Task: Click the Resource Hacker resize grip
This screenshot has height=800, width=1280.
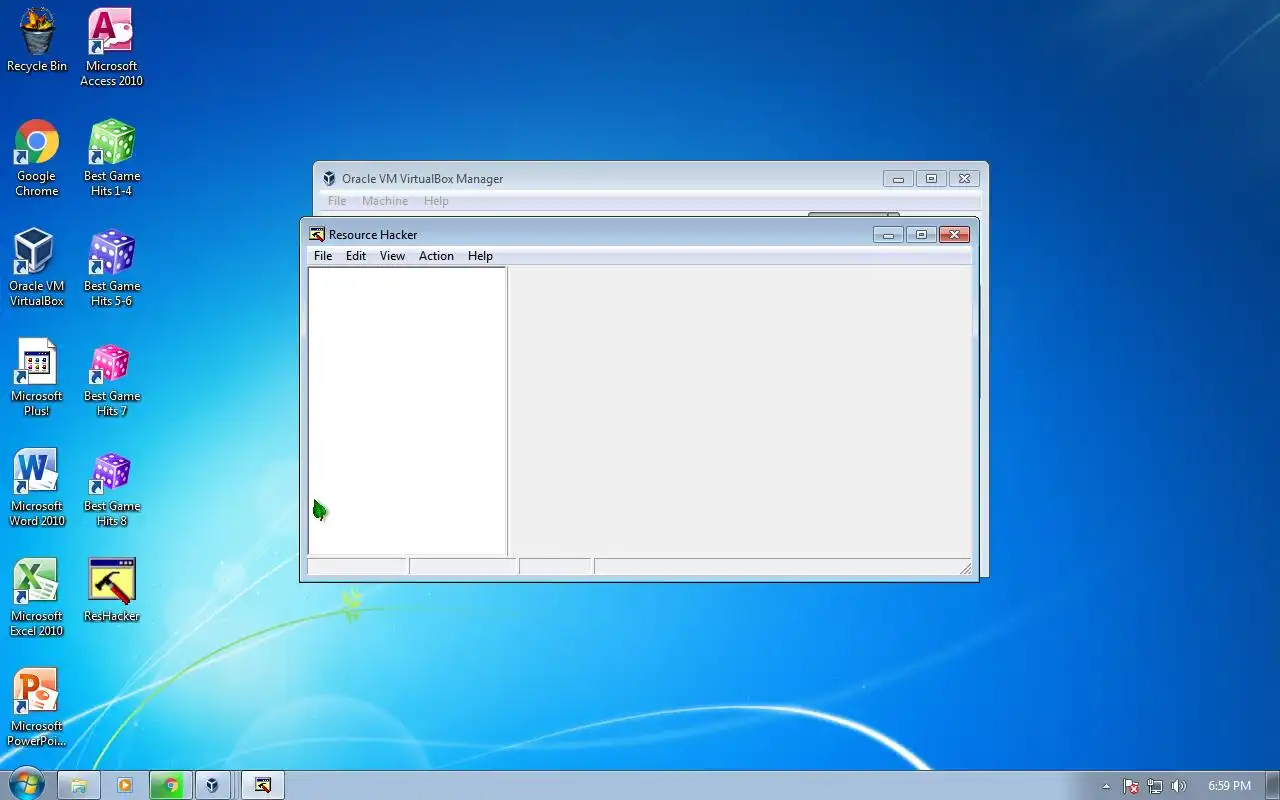Action: [x=965, y=568]
